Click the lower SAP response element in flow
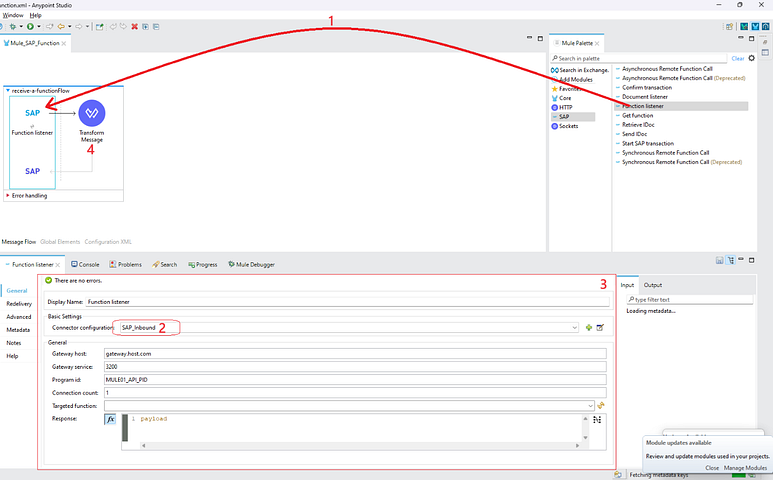773x480 pixels. coord(33,171)
